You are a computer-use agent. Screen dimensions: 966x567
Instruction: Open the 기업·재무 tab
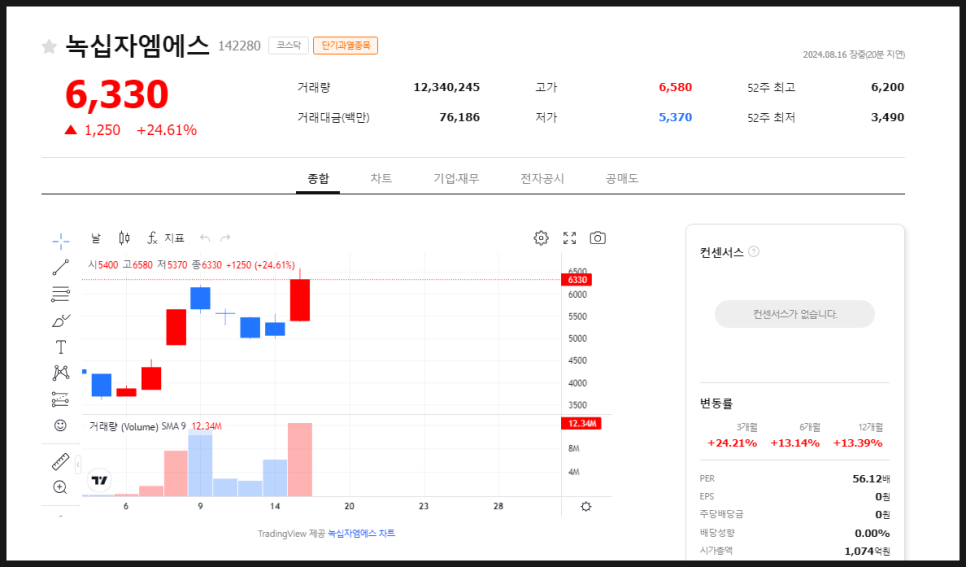456,179
